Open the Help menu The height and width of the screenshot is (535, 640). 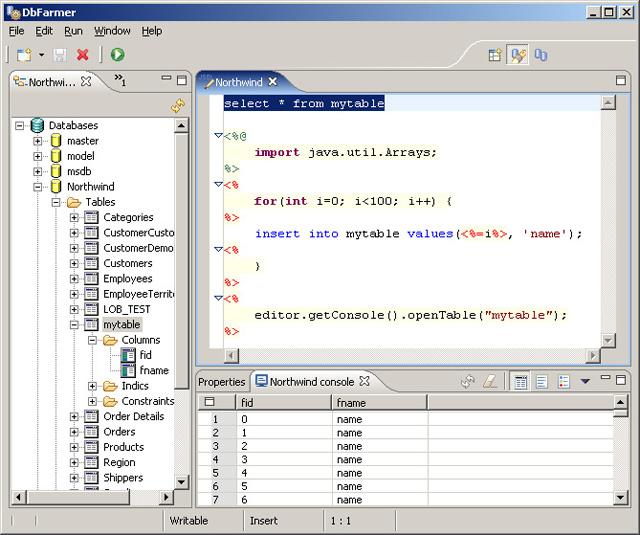pyautogui.click(x=152, y=31)
